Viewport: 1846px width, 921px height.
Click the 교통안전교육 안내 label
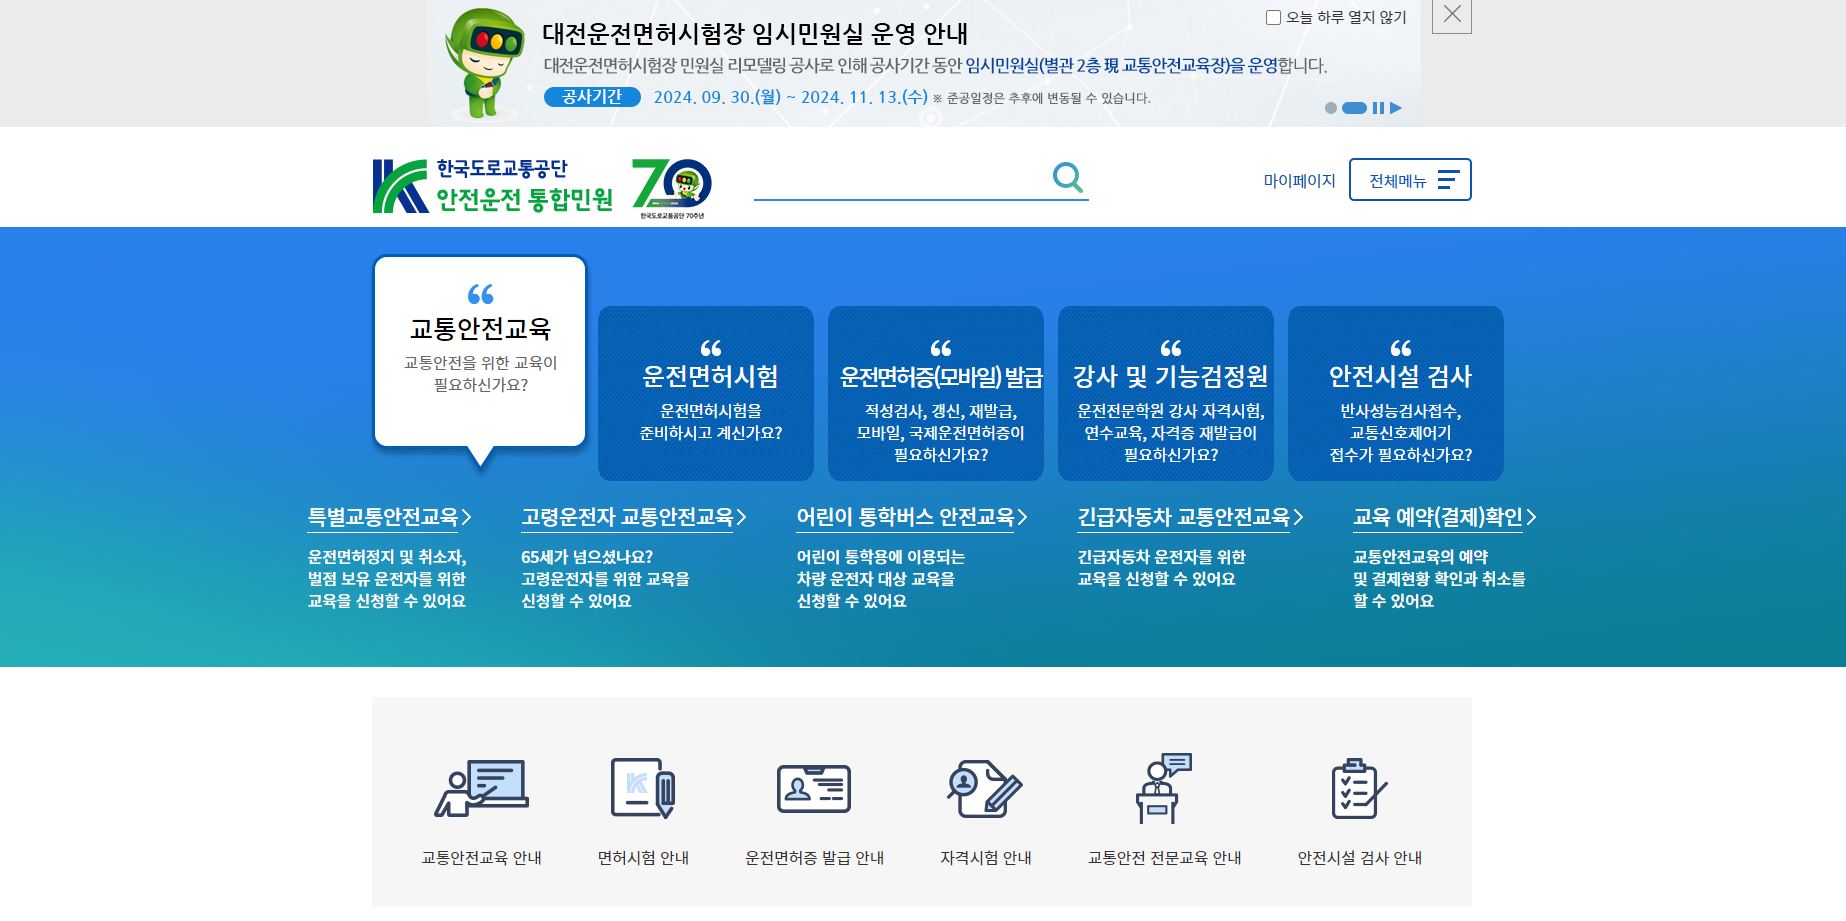(x=481, y=858)
